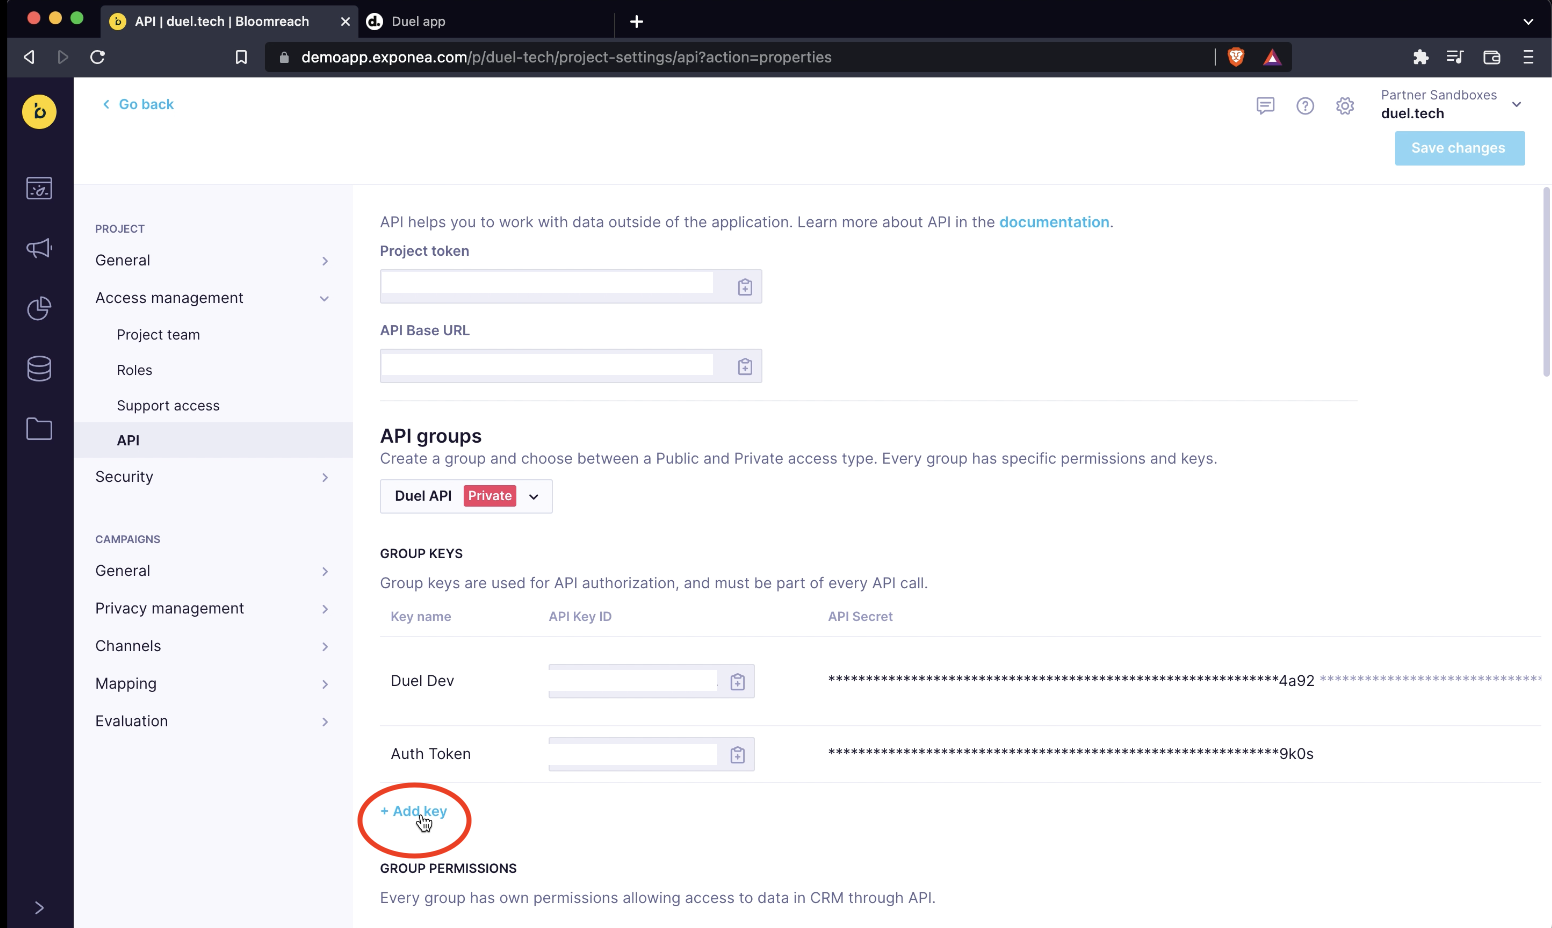
Task: Select Project team in the sidebar
Action: (x=158, y=335)
